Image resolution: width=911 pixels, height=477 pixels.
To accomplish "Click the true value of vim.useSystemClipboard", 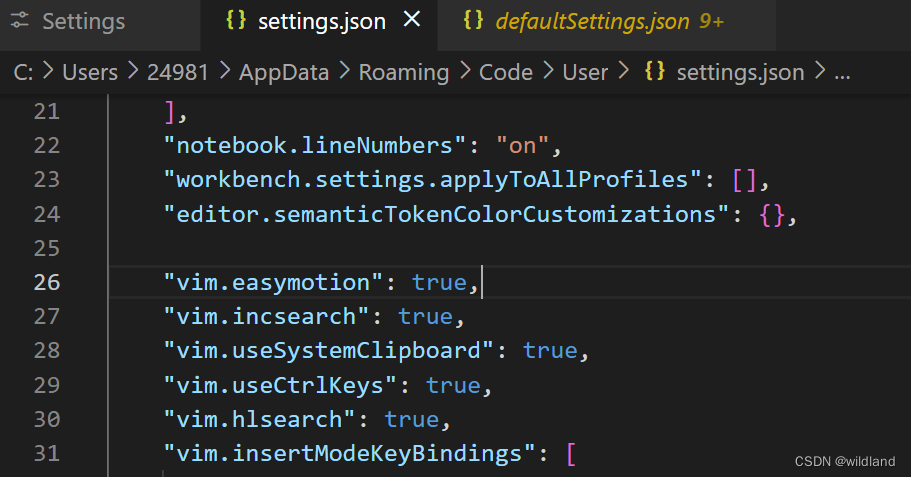I will pyautogui.click(x=550, y=350).
